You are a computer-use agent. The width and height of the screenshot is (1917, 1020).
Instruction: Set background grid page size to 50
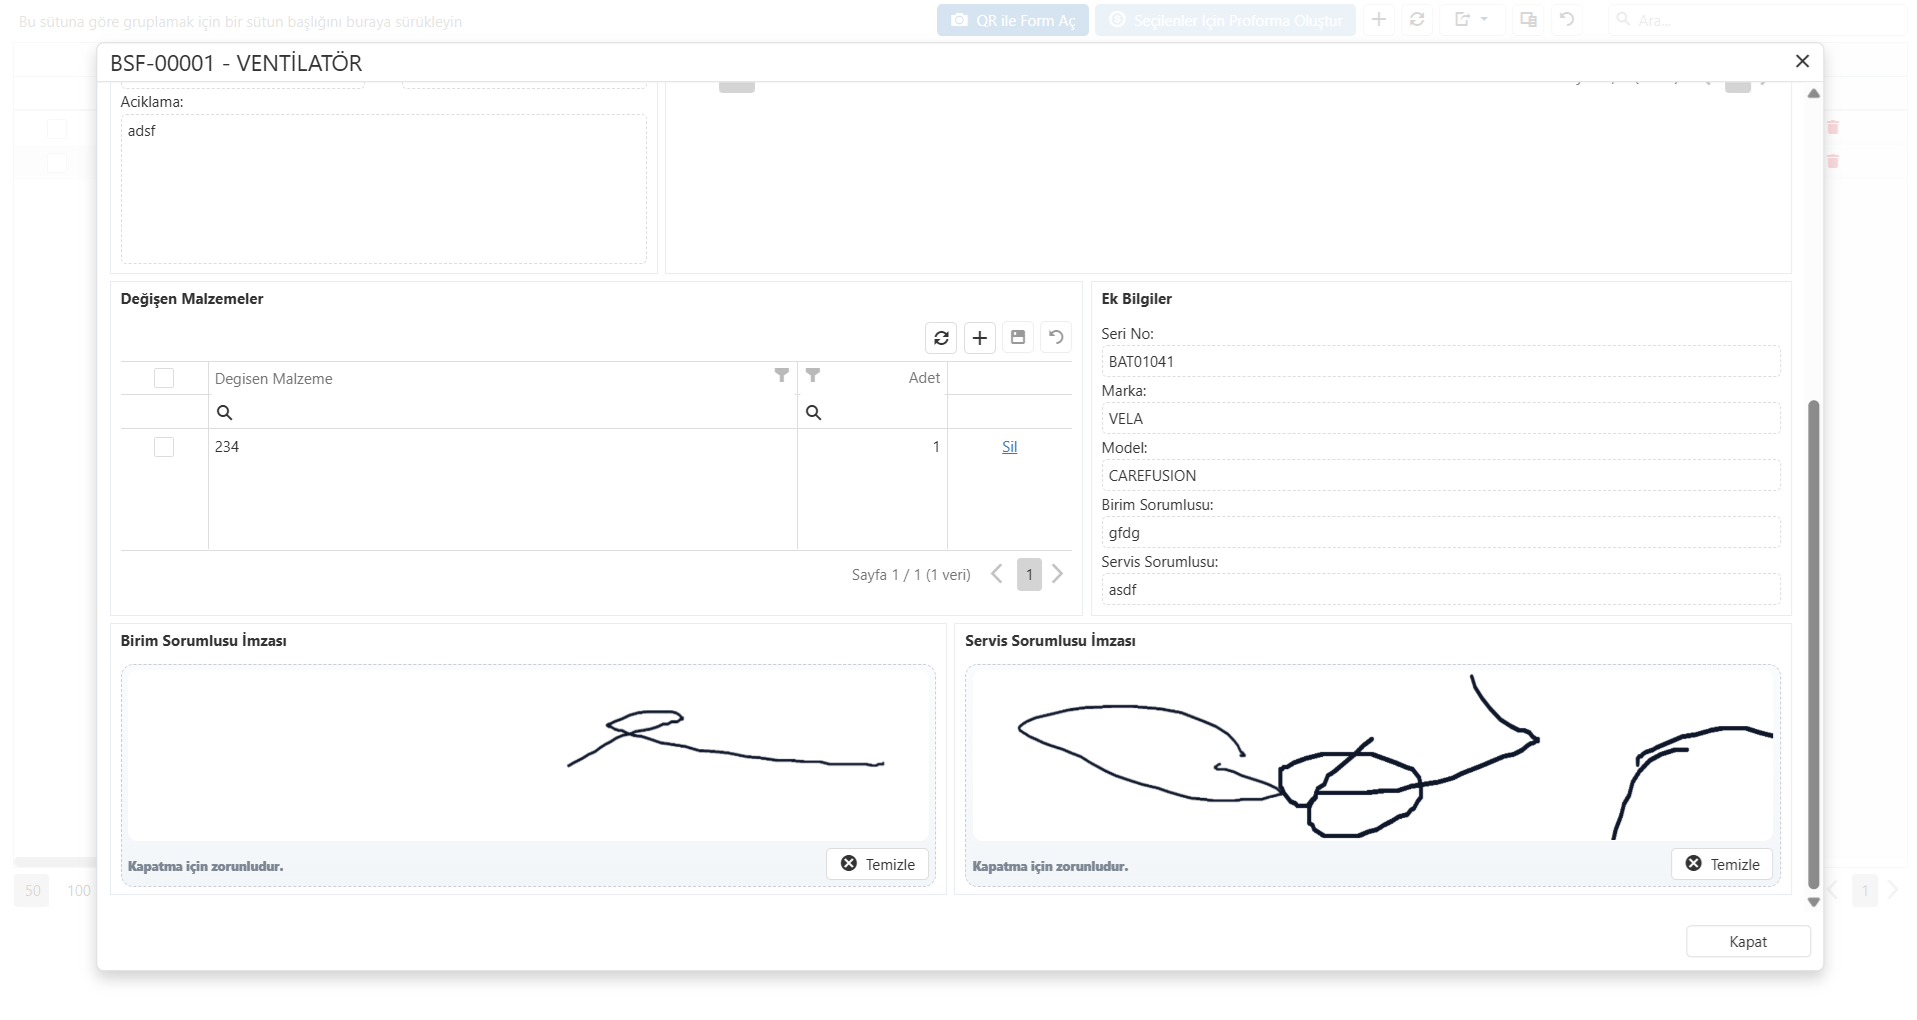pos(33,890)
